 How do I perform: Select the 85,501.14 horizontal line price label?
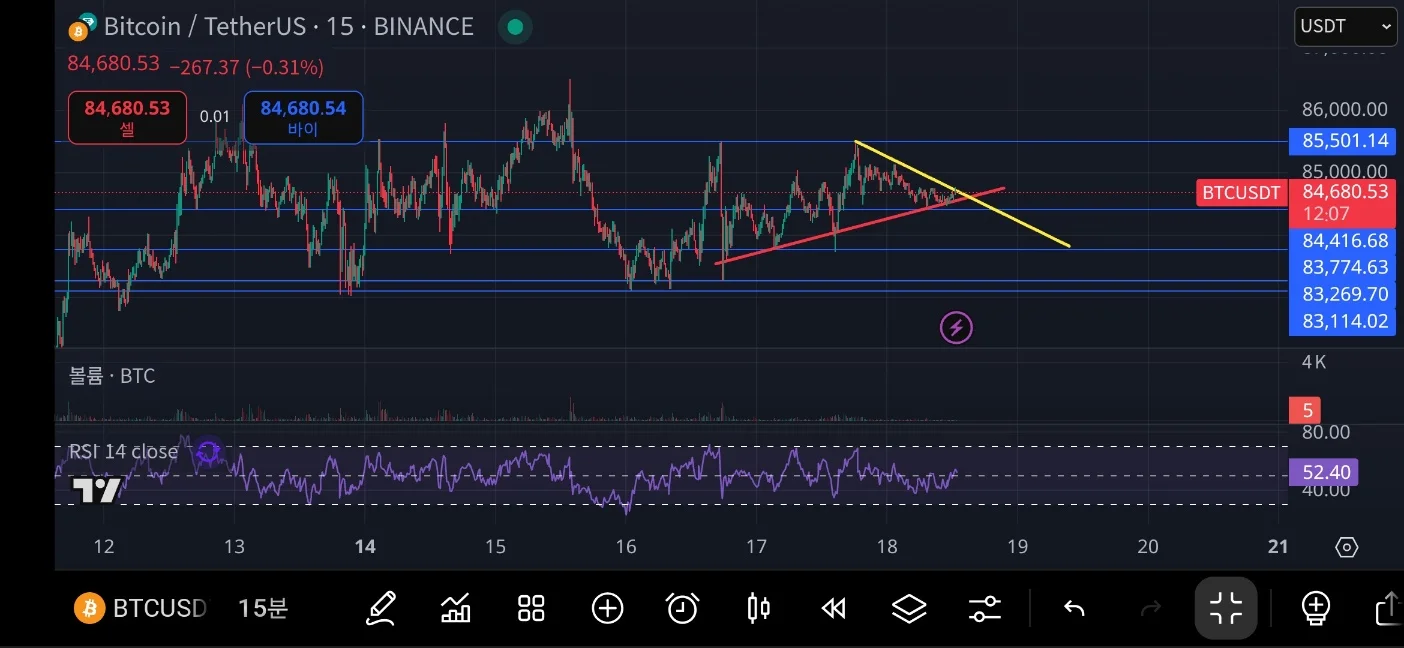pyautogui.click(x=1342, y=141)
